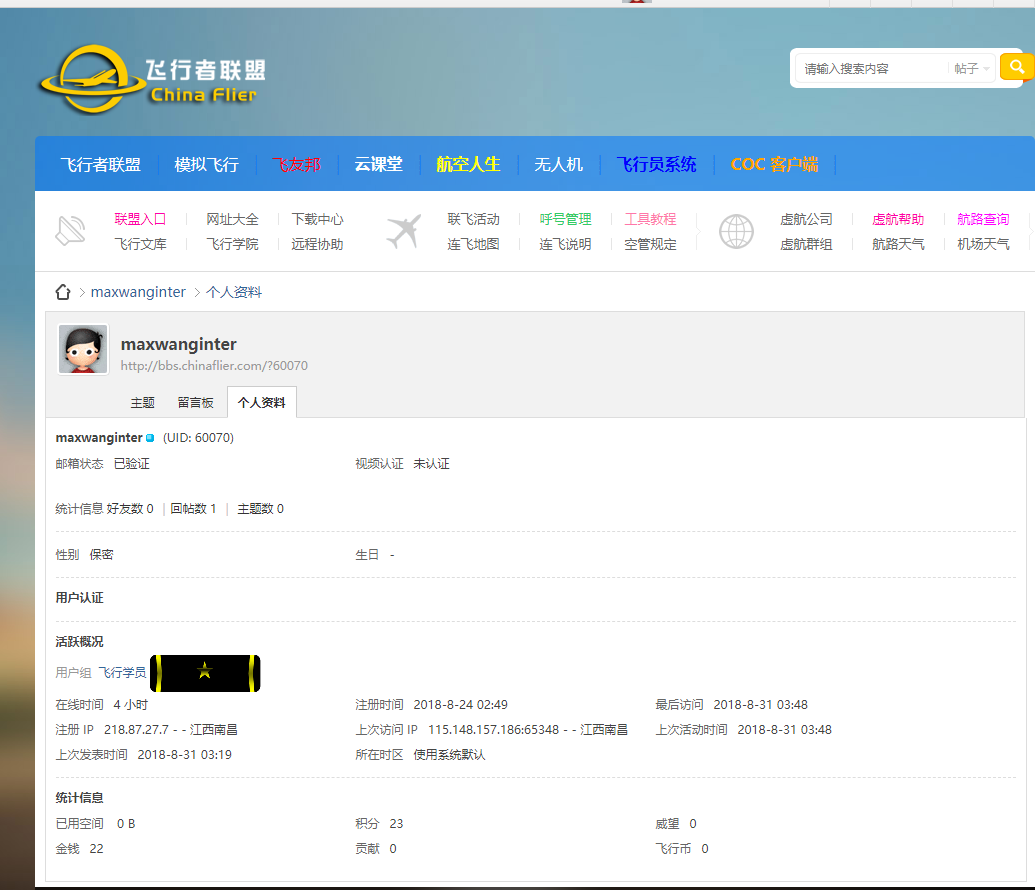The height and width of the screenshot is (890, 1035).
Task: Click the 连飞地图 link
Action: coord(473,244)
